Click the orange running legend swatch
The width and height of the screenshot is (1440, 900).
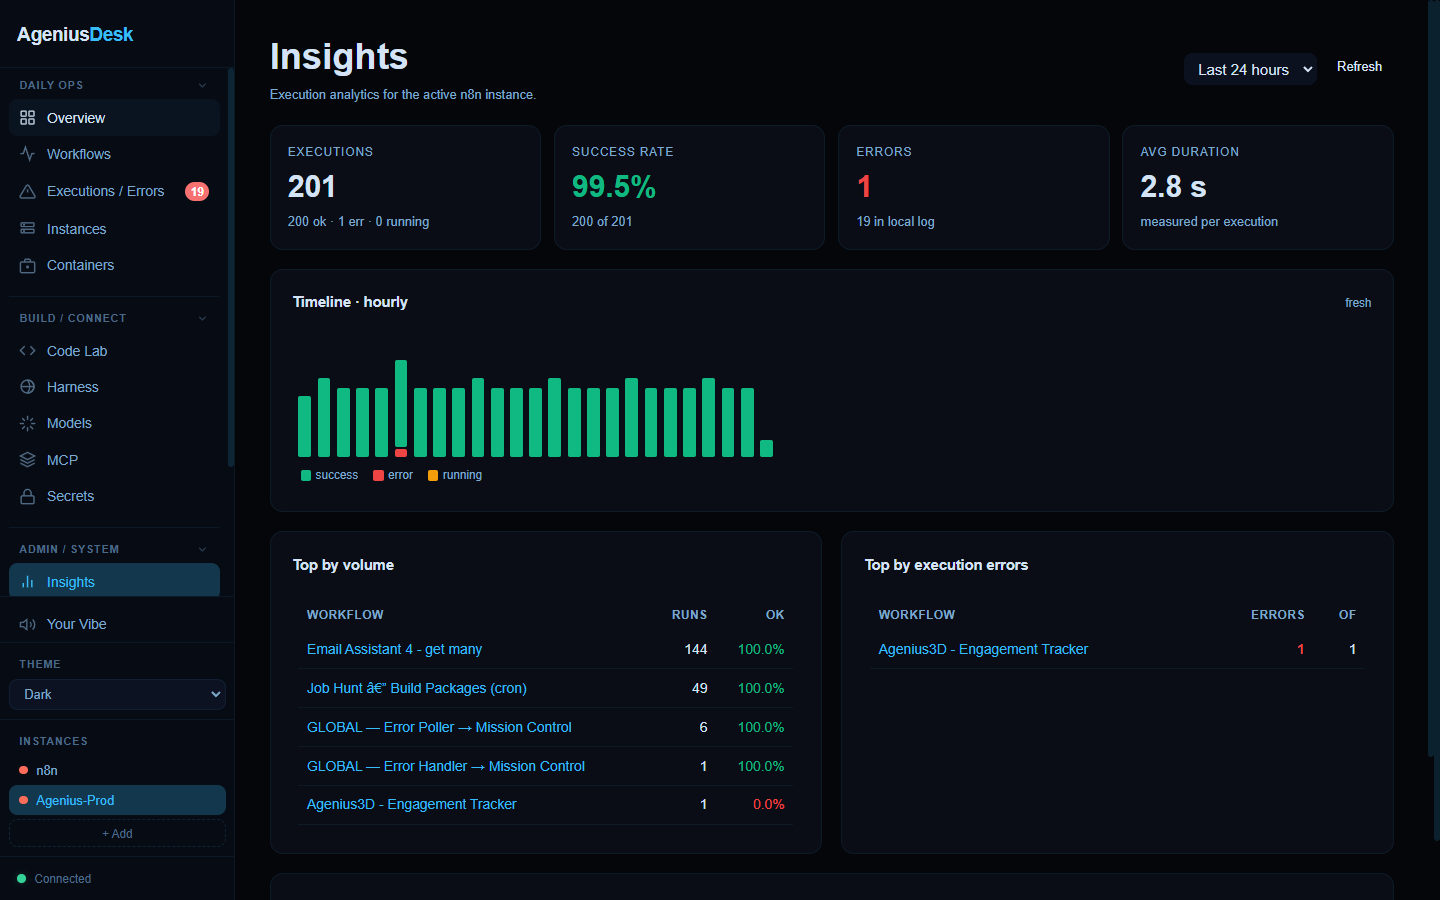[x=433, y=476]
